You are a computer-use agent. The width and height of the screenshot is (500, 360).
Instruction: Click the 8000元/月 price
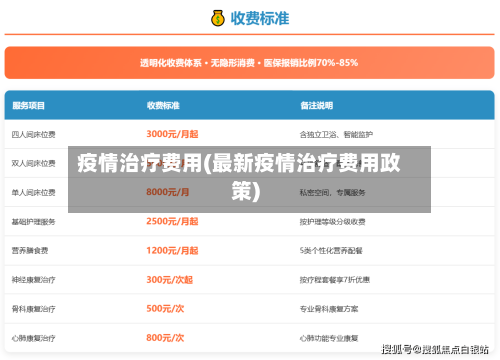pyautogui.click(x=168, y=192)
